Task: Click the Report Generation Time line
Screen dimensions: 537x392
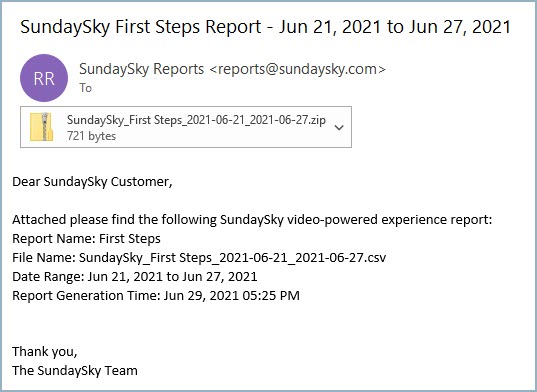Action: (156, 295)
